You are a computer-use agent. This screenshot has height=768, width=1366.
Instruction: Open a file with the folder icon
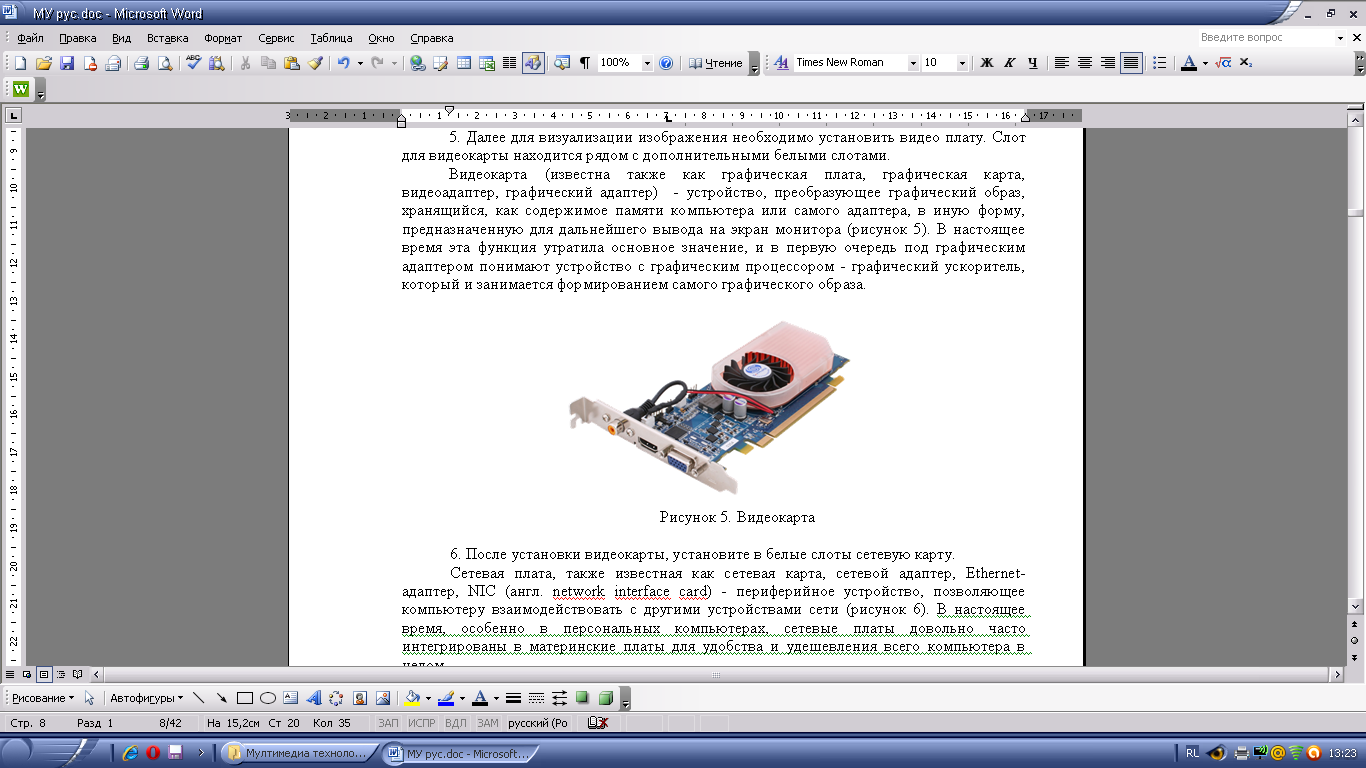(x=44, y=63)
